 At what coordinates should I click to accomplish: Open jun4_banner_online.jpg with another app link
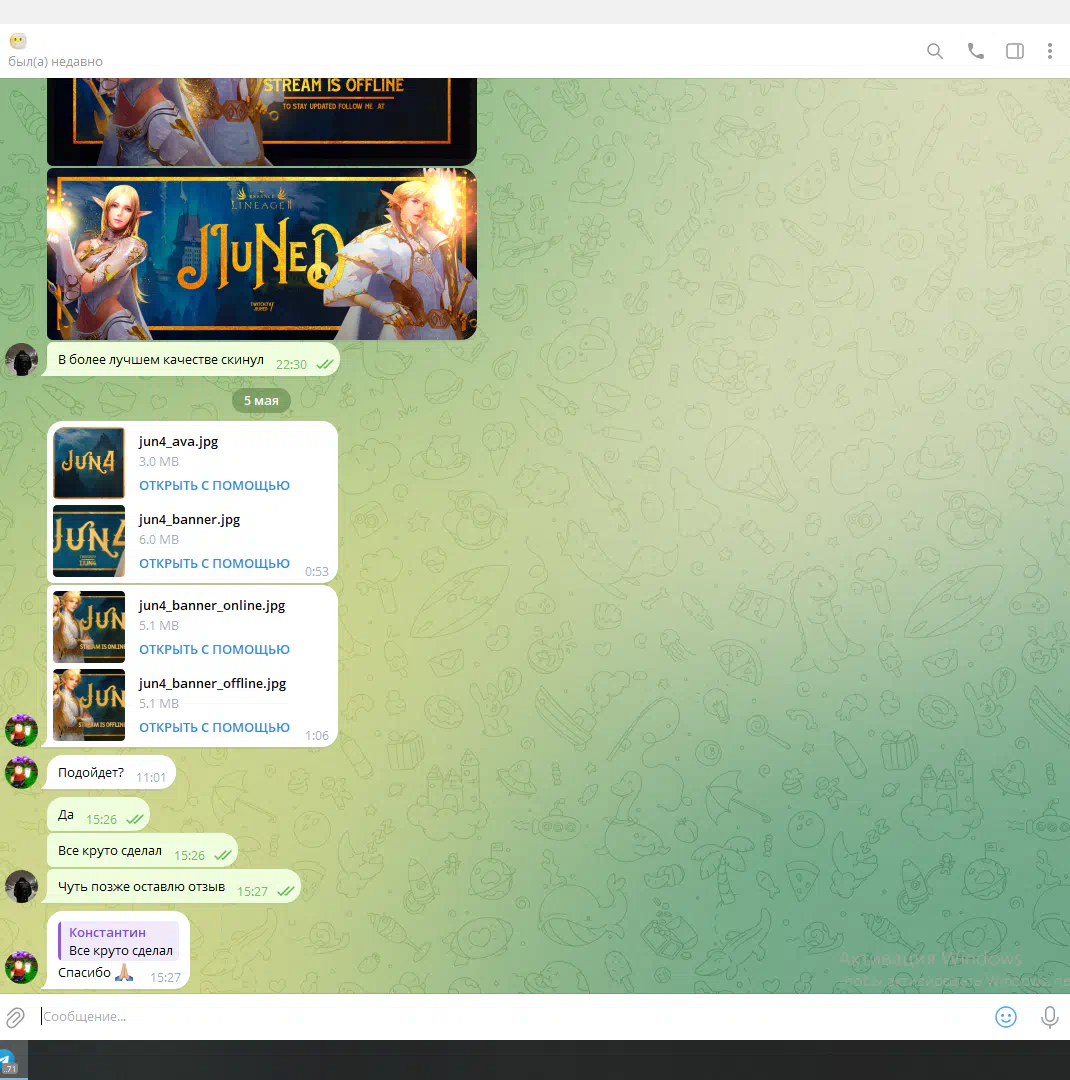[x=214, y=650]
